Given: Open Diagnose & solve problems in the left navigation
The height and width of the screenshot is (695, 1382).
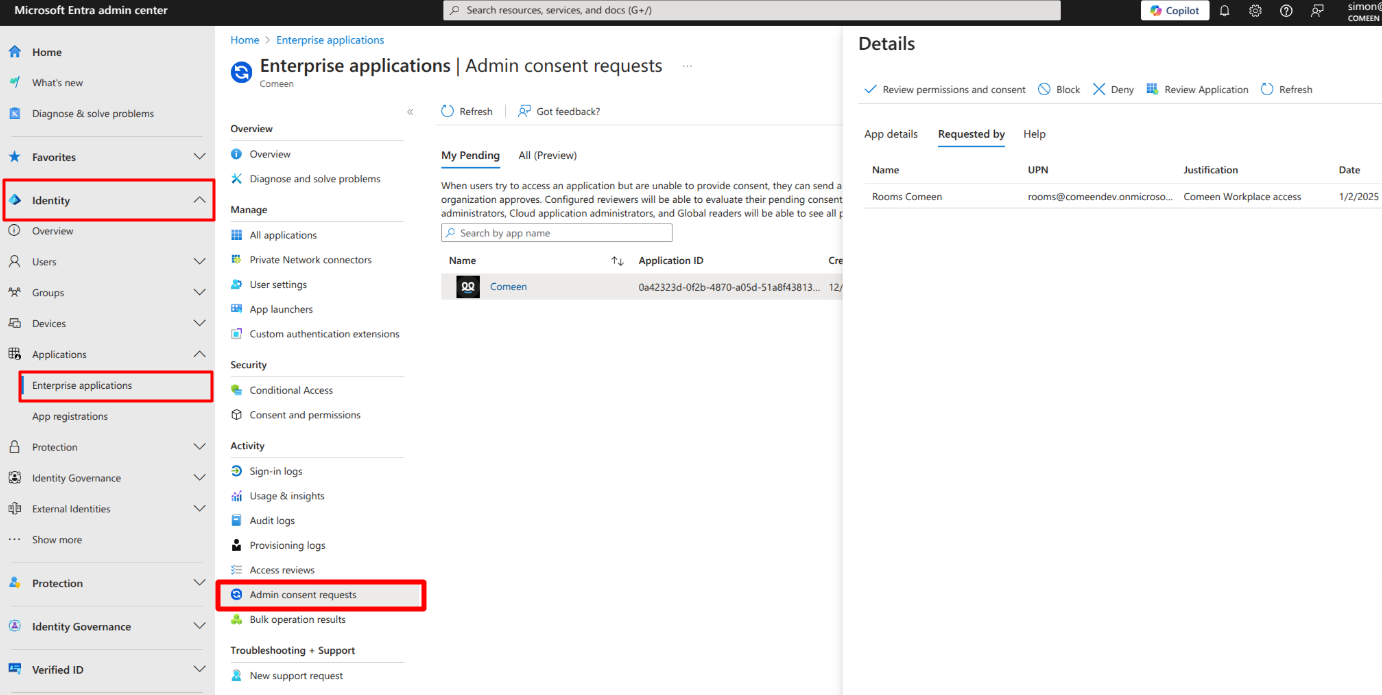Looking at the screenshot, I should pyautogui.click(x=93, y=114).
